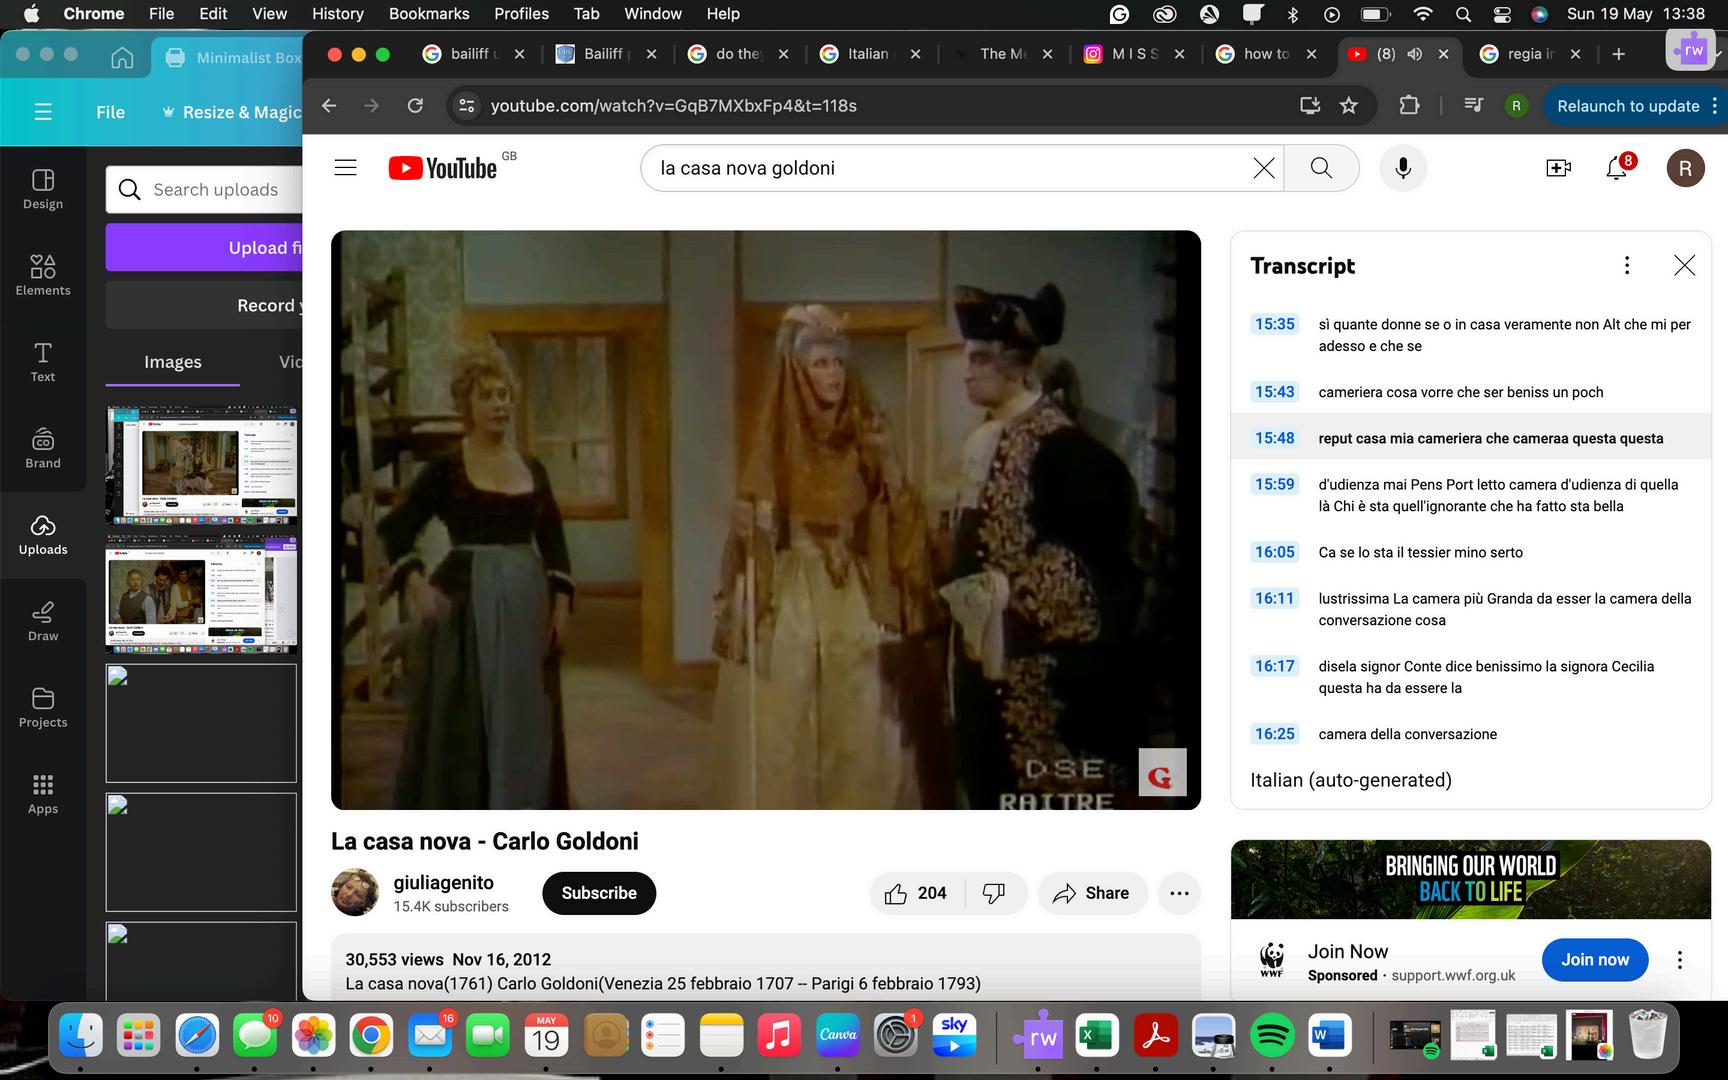Viewport: 1728px width, 1080px height.
Task: Open macOS Control Center in menu bar
Action: coord(1502,14)
